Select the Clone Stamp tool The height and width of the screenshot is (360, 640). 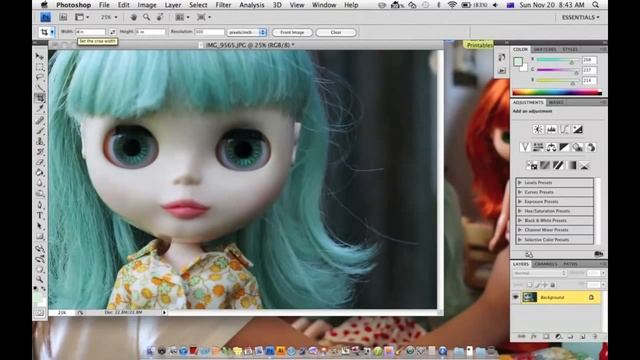click(x=40, y=141)
